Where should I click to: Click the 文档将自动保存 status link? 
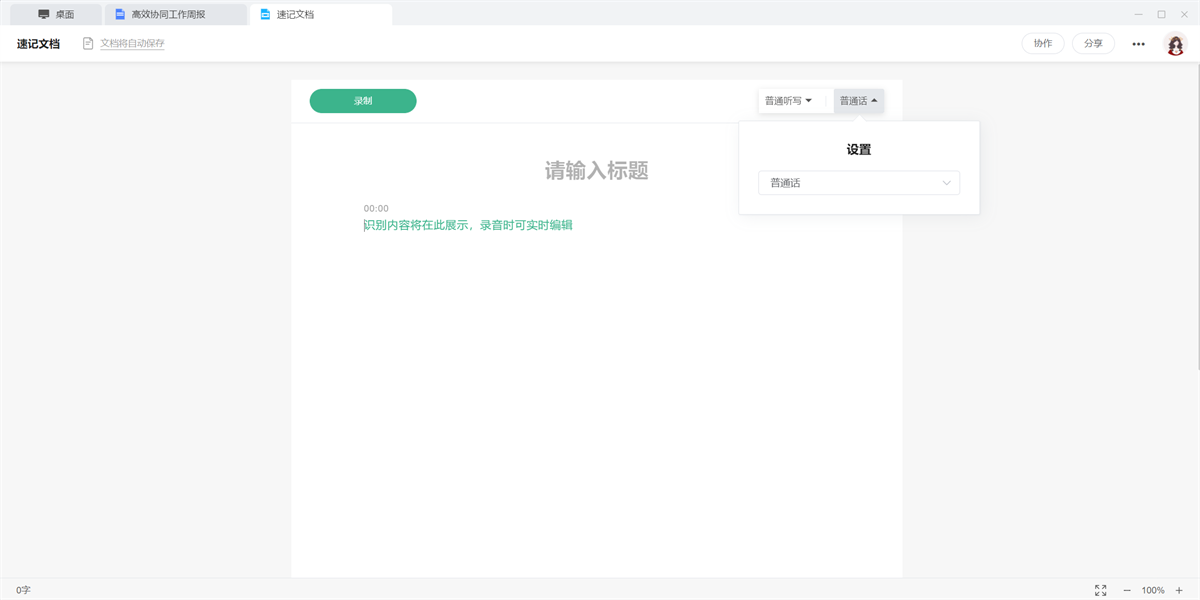pyautogui.click(x=132, y=44)
